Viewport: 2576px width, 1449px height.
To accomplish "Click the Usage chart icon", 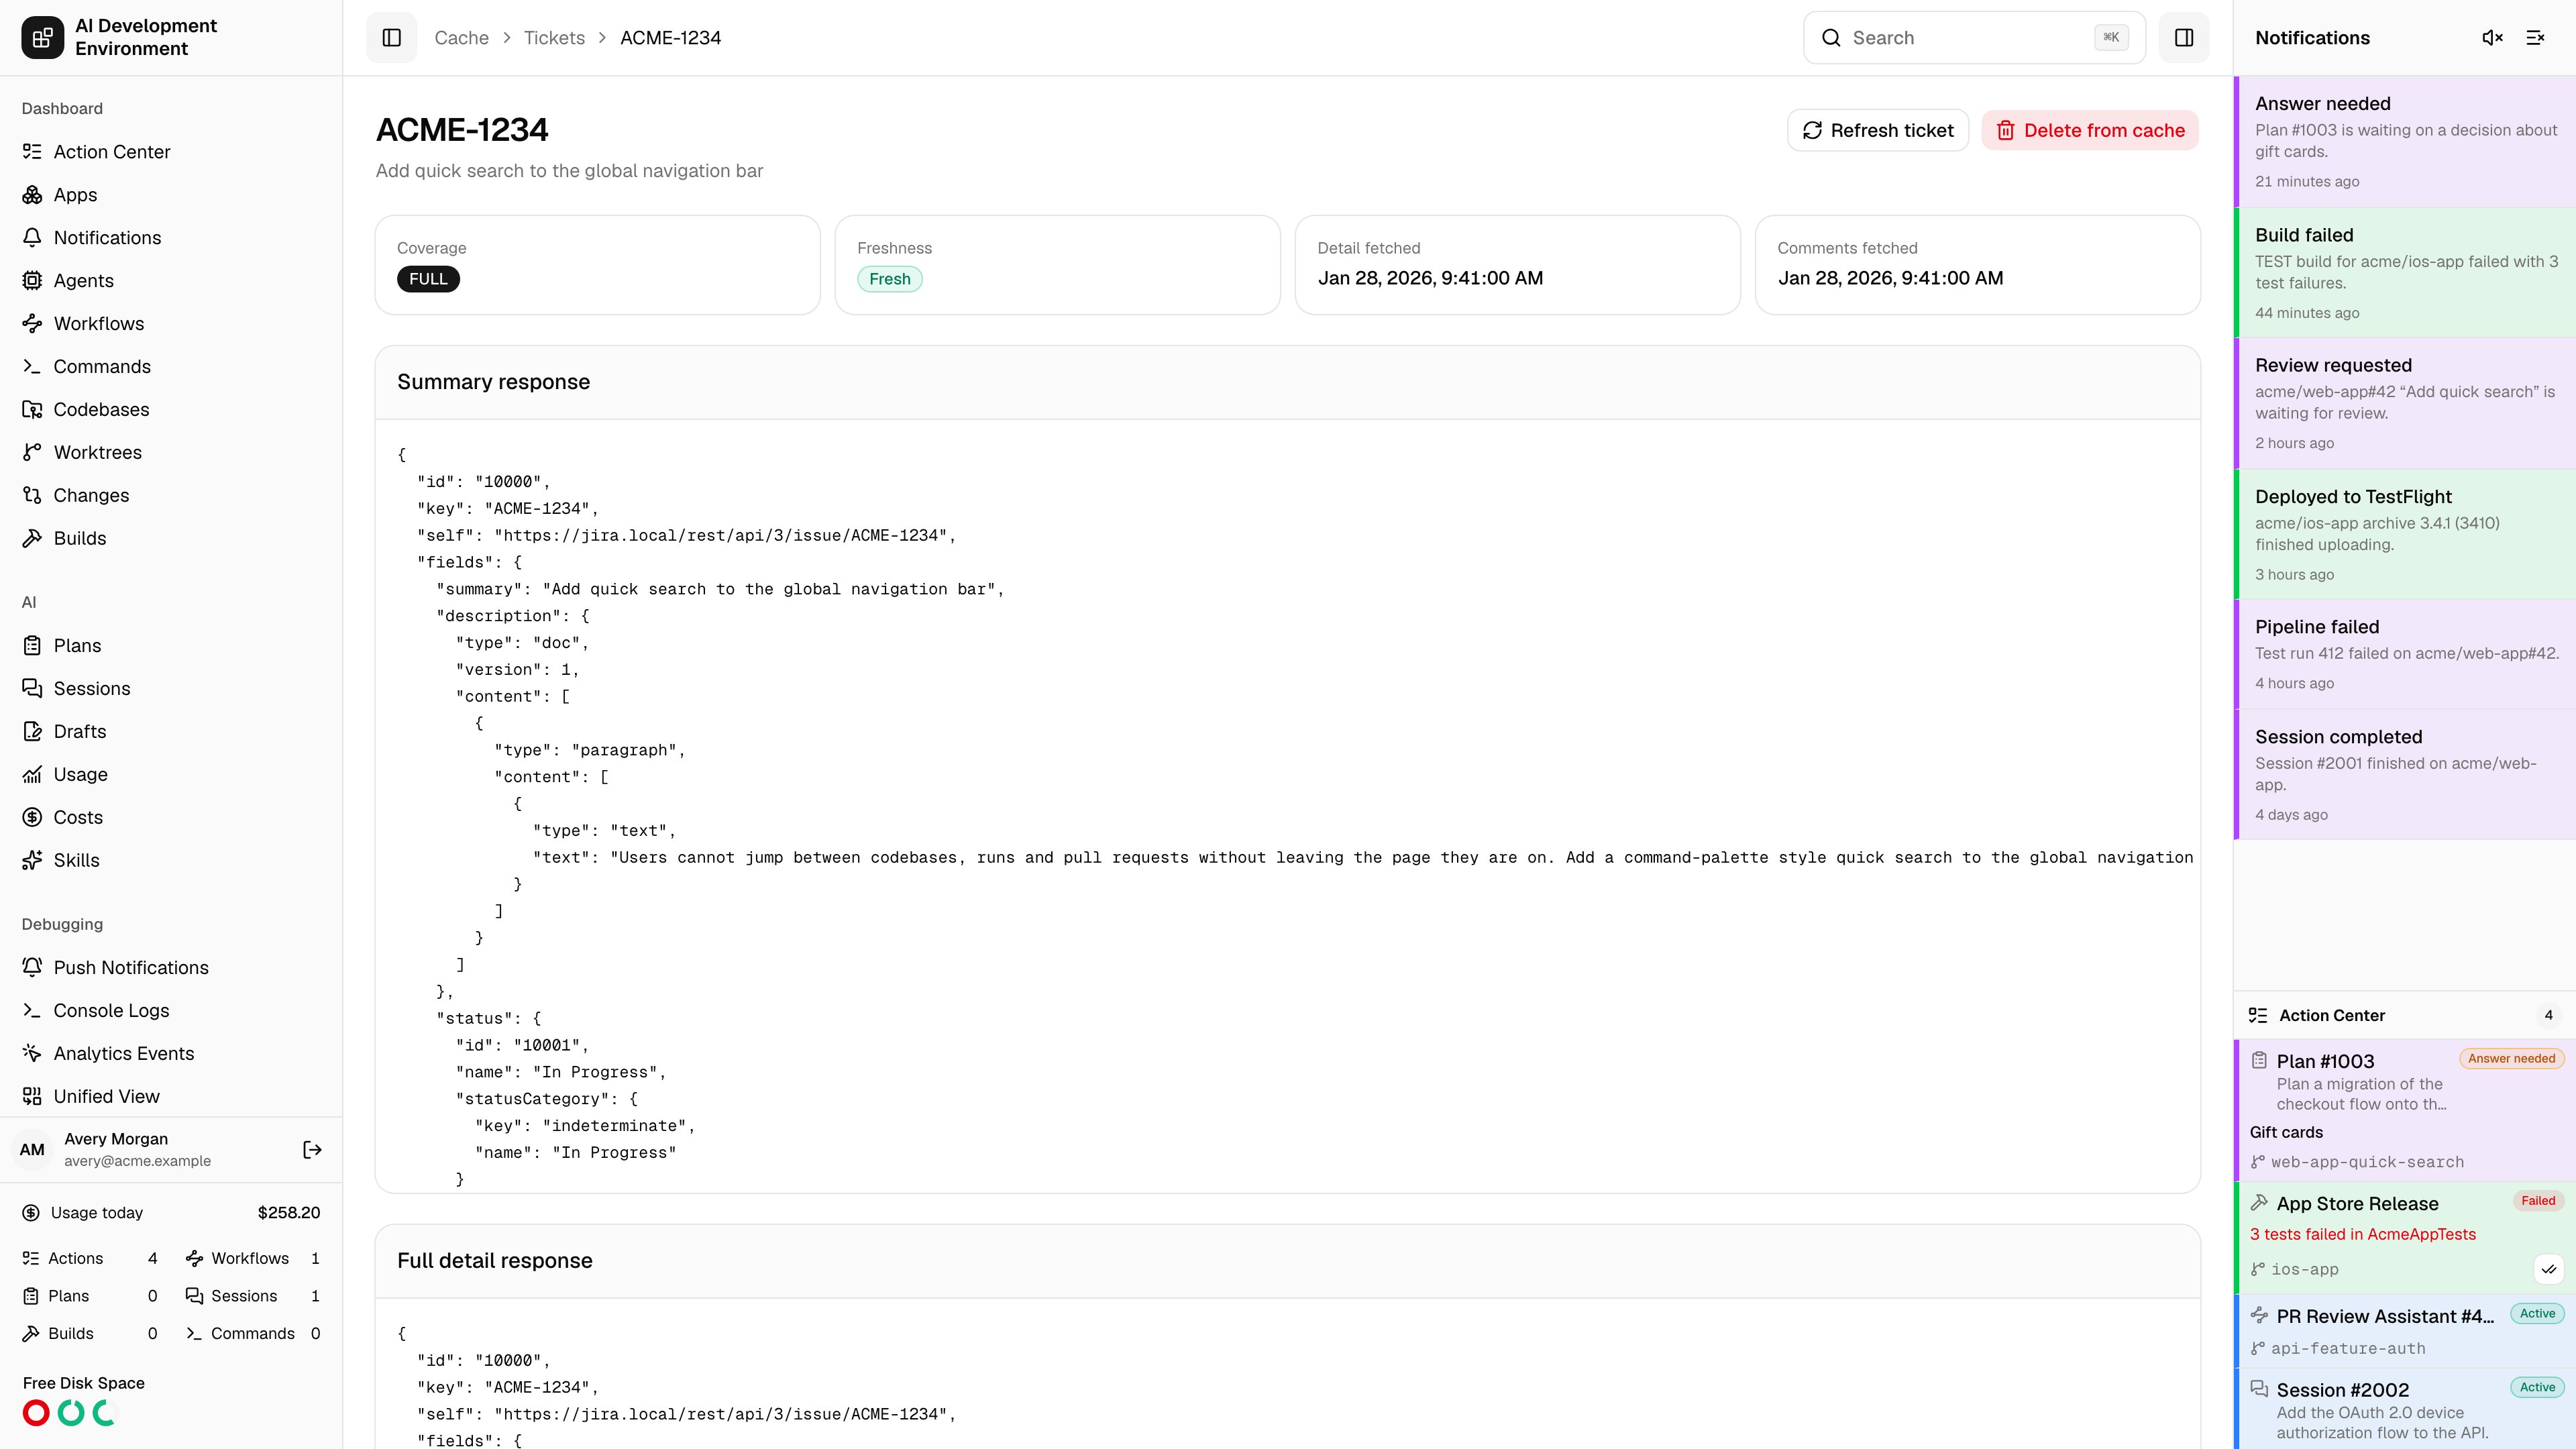I will pos(32,775).
